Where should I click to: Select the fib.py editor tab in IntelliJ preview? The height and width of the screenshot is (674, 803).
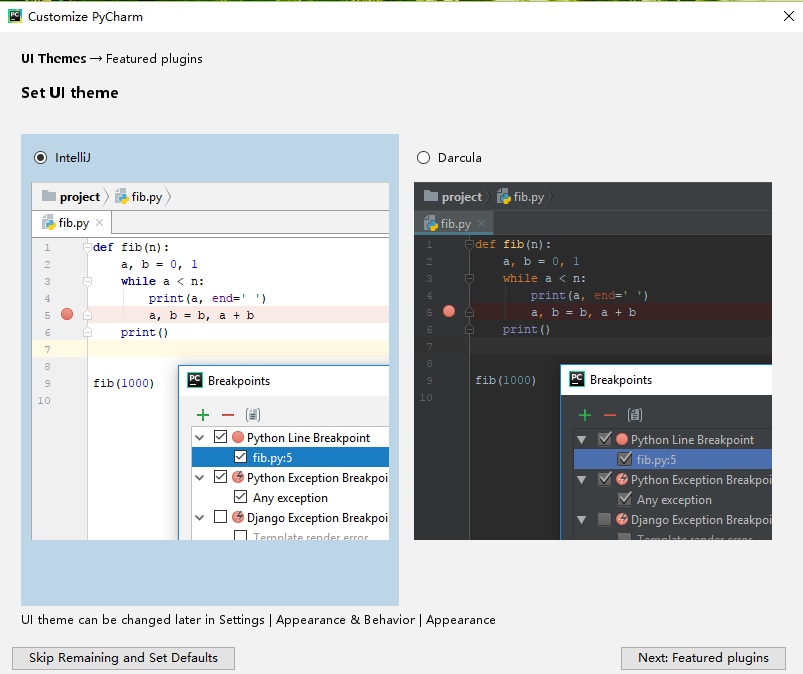(72, 223)
